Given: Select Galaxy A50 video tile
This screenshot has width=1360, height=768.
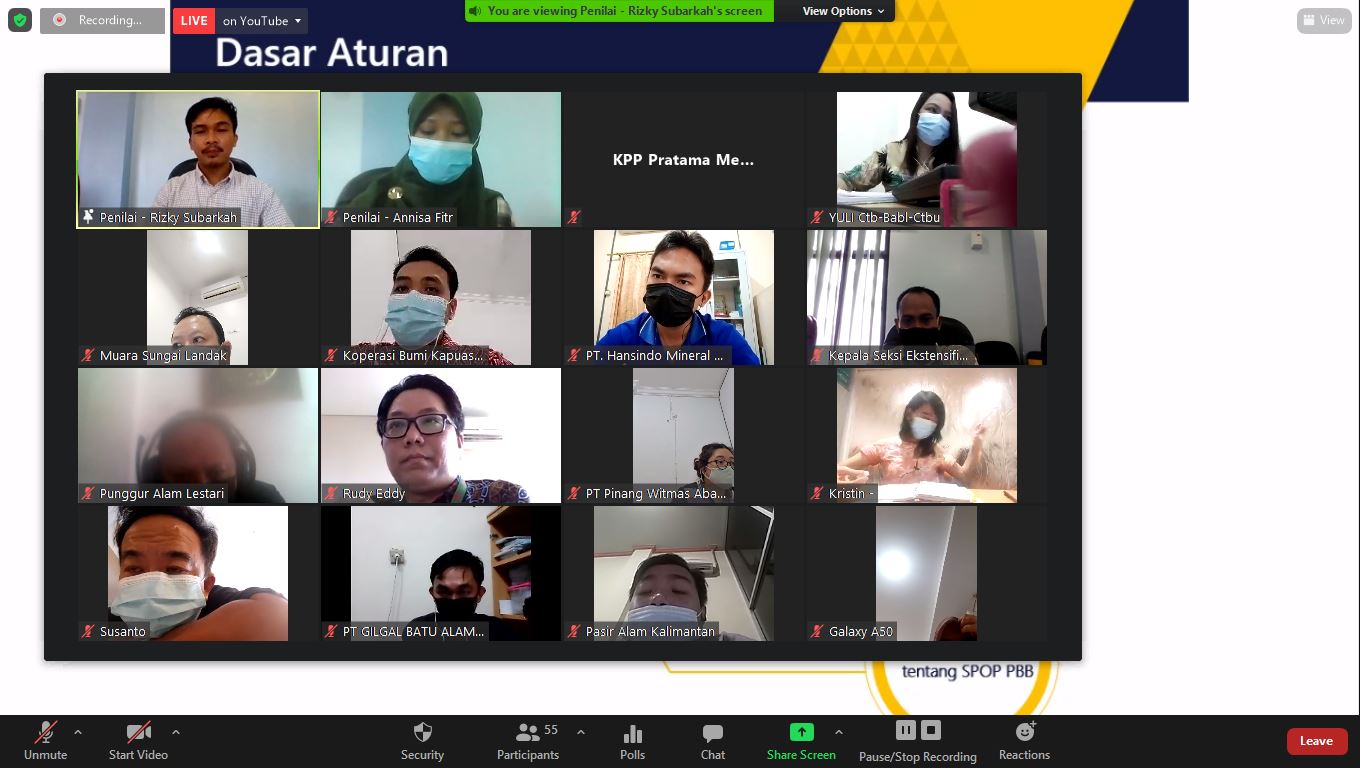Looking at the screenshot, I should click(x=927, y=574).
